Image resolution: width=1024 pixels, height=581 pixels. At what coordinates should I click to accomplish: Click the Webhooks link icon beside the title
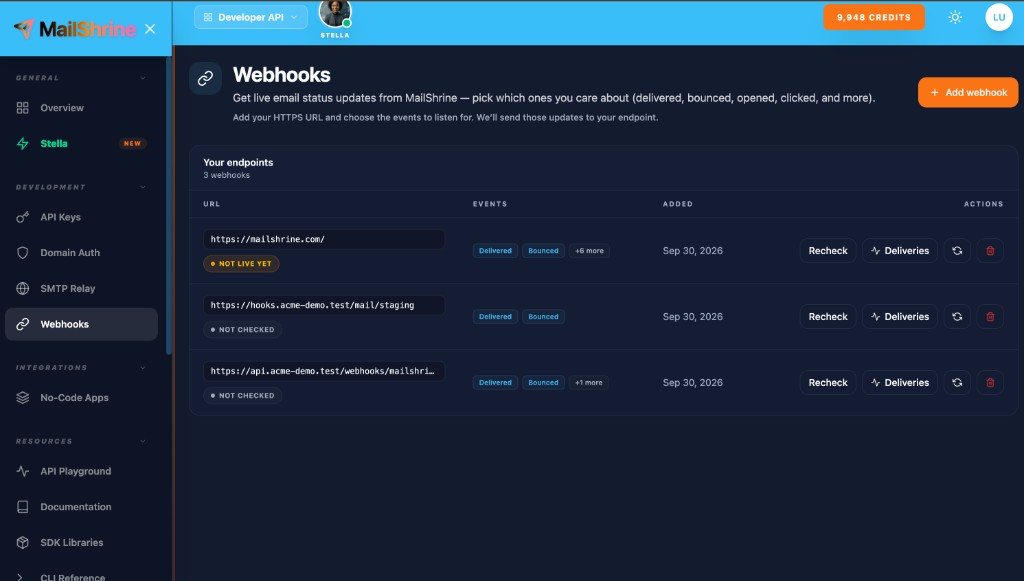point(205,78)
